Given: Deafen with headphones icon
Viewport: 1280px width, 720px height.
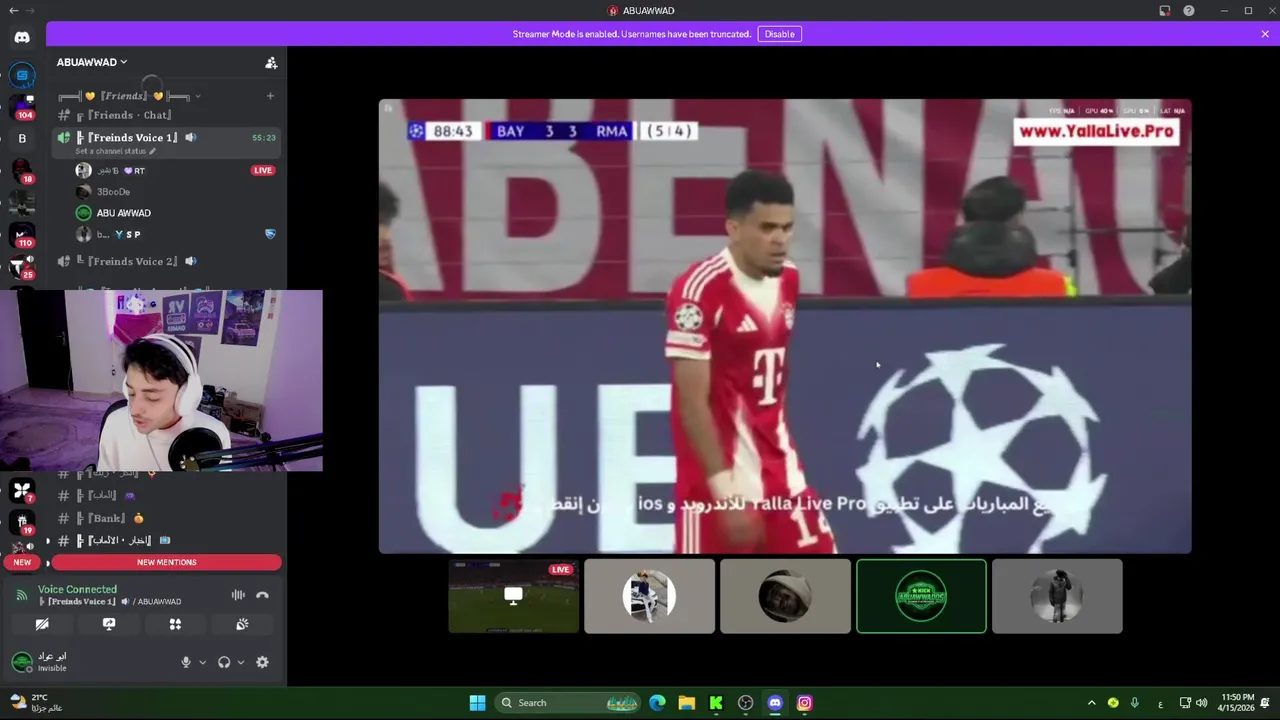Looking at the screenshot, I should pyautogui.click(x=224, y=662).
